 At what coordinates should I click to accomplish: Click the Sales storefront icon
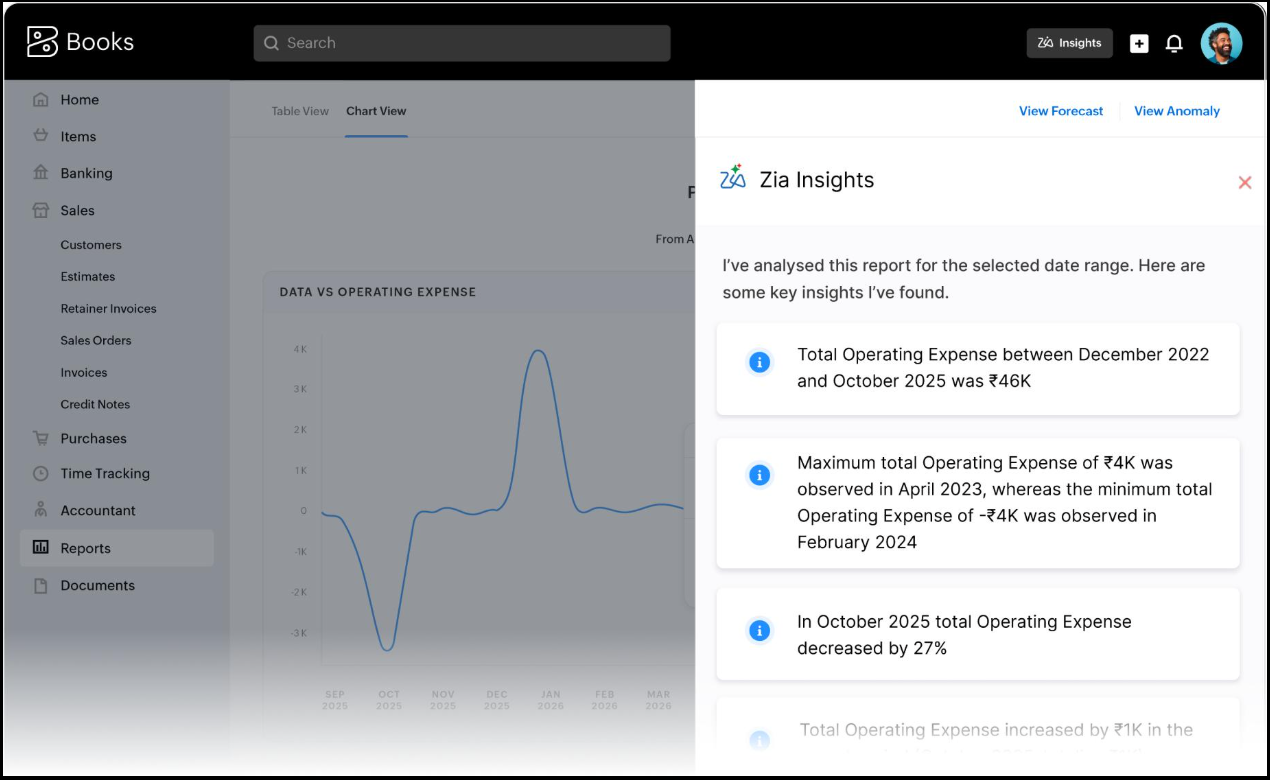(x=41, y=210)
